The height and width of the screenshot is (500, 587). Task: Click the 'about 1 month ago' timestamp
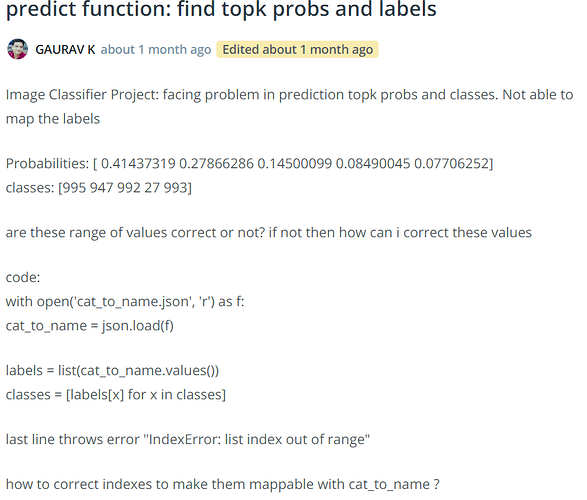click(x=156, y=49)
